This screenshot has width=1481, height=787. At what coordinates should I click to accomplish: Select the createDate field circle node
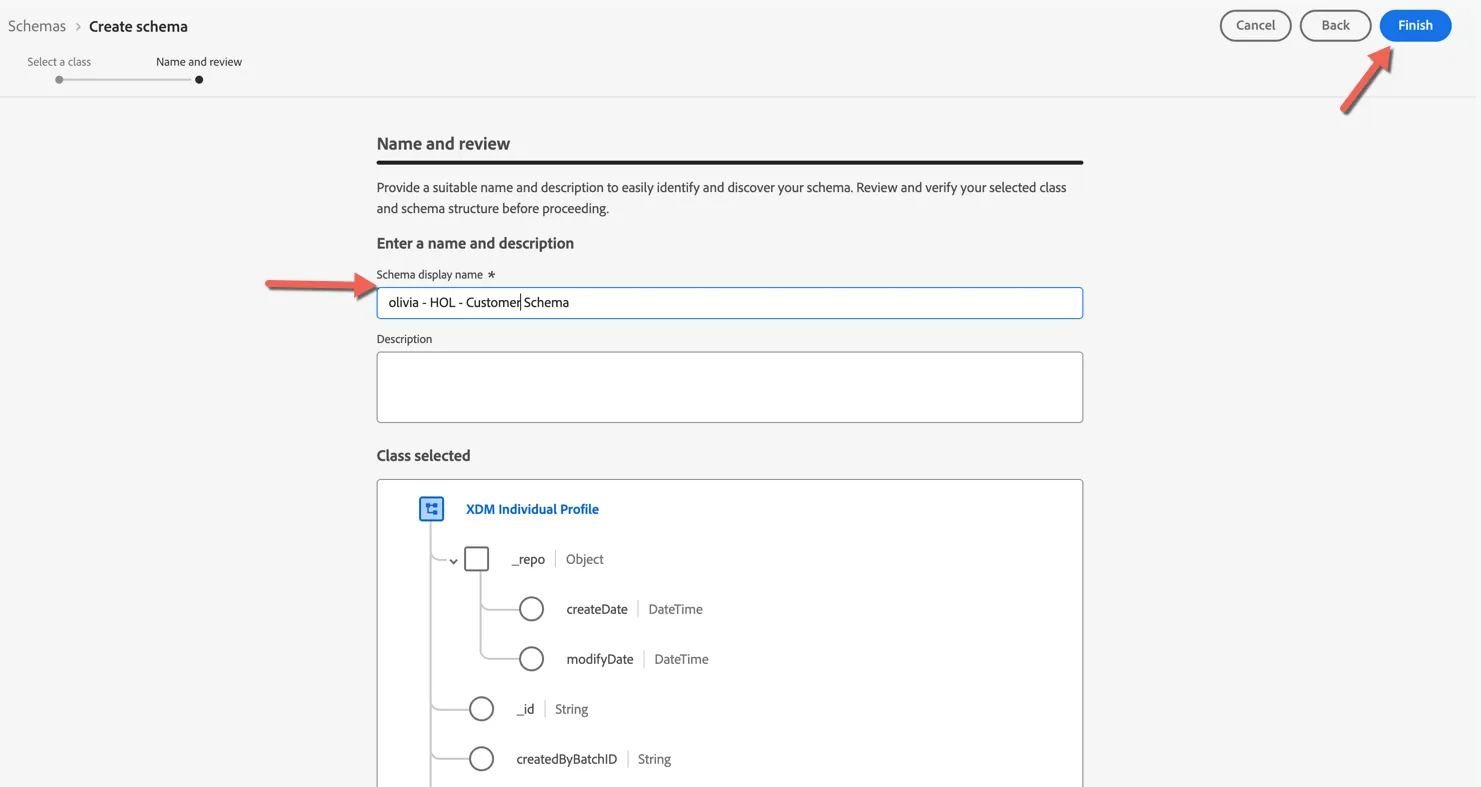pos(532,609)
